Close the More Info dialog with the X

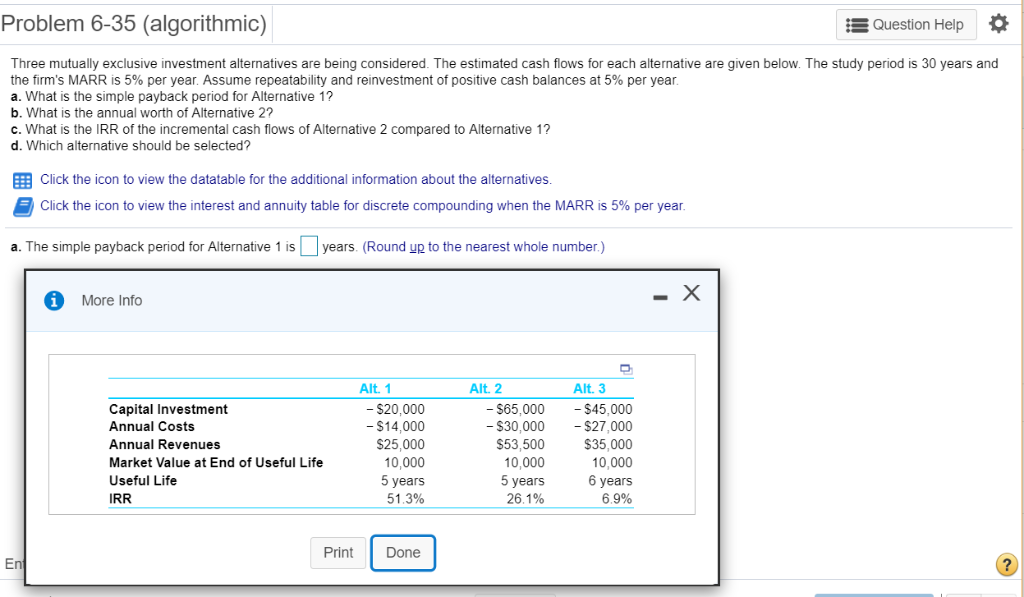tap(691, 292)
